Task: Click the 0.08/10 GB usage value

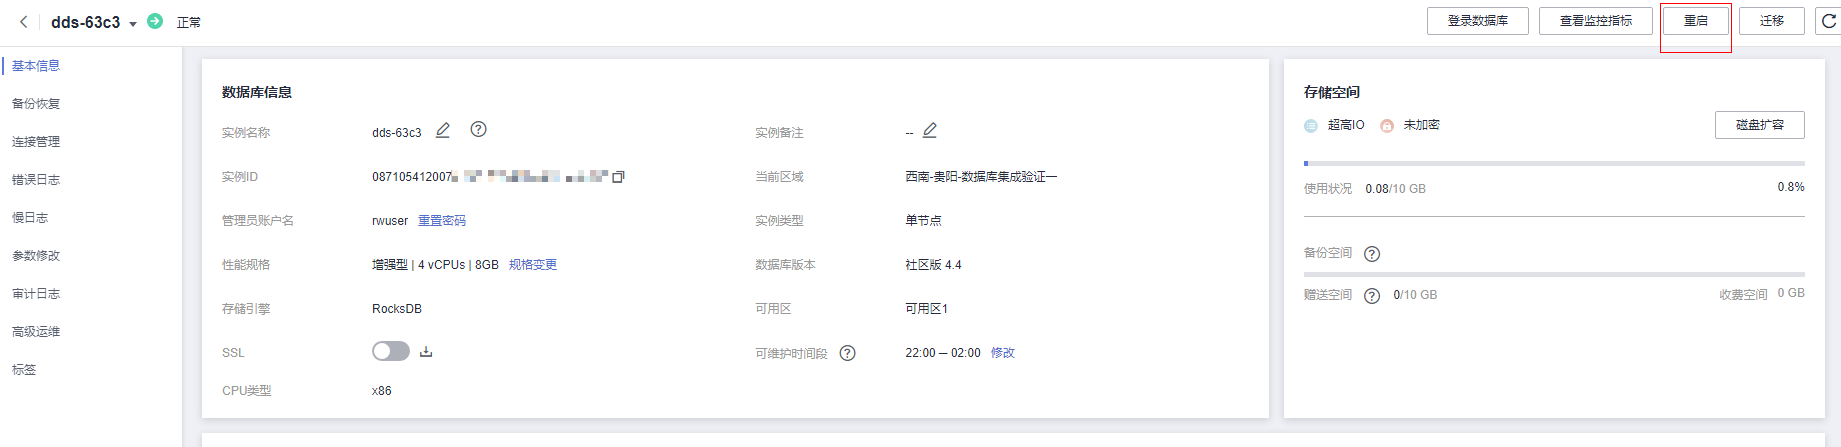Action: click(x=1396, y=189)
